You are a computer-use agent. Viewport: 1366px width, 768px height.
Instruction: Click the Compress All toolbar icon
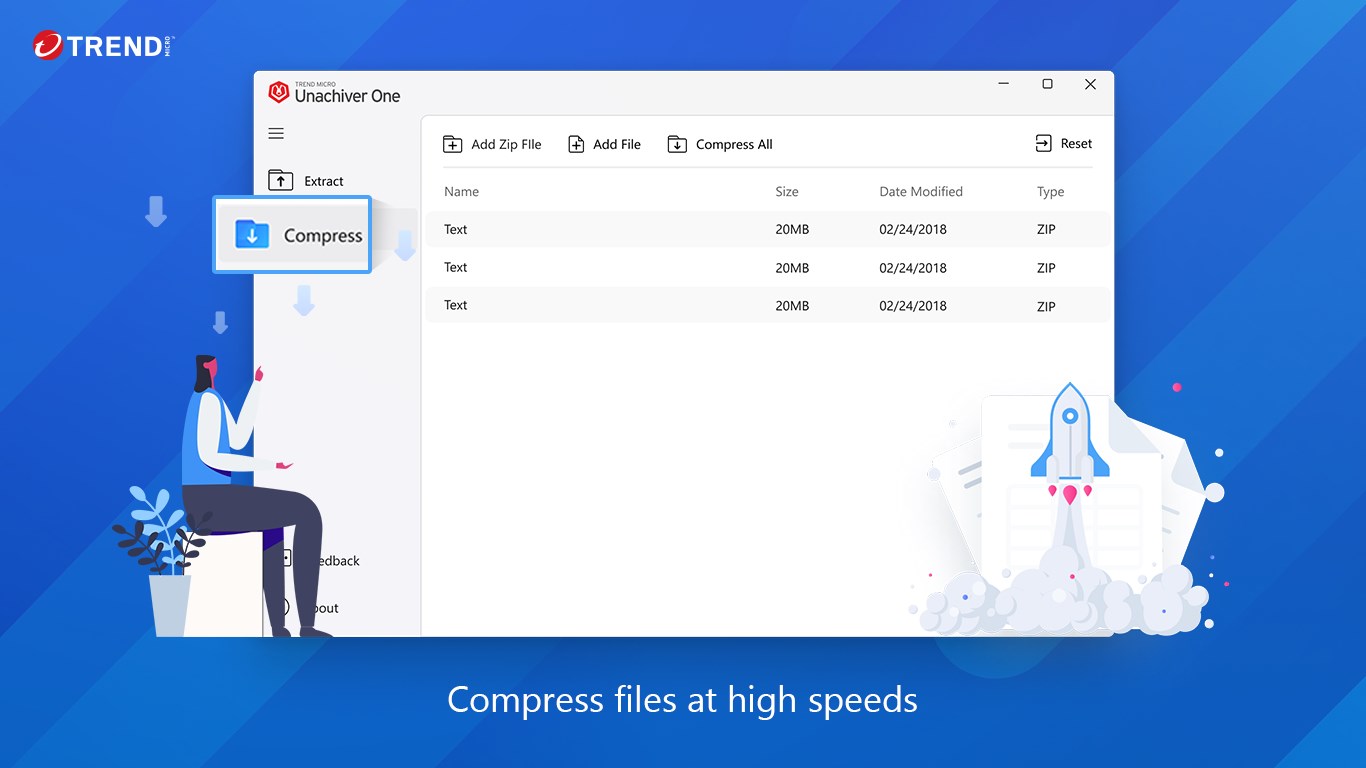pyautogui.click(x=677, y=145)
